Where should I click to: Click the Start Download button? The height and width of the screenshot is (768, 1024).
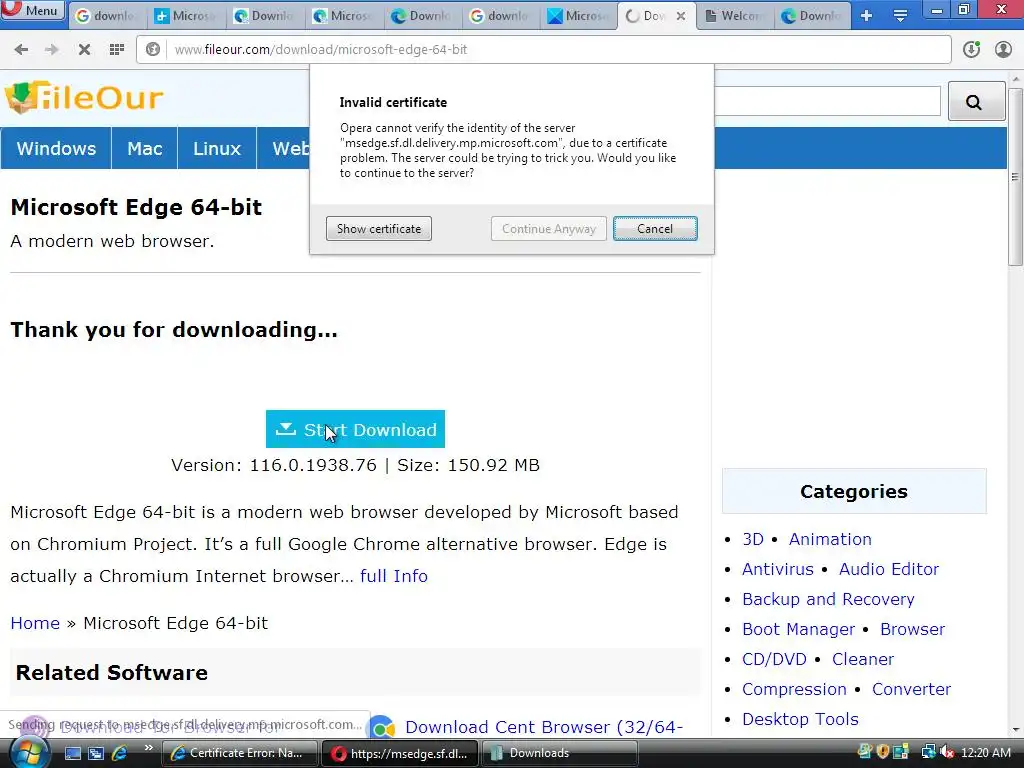click(x=355, y=429)
